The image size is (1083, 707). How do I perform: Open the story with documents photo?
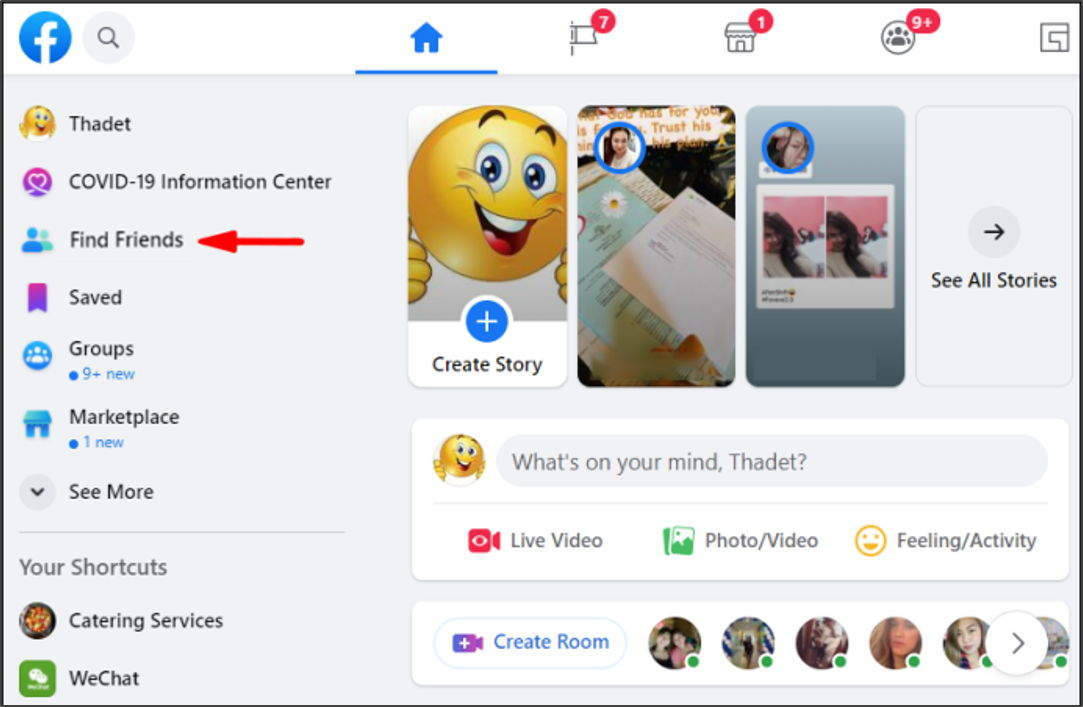click(656, 246)
